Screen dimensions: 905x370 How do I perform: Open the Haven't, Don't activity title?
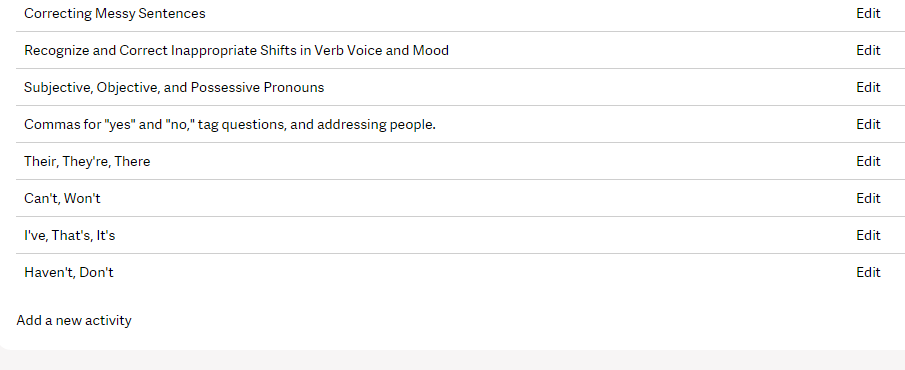pos(69,272)
